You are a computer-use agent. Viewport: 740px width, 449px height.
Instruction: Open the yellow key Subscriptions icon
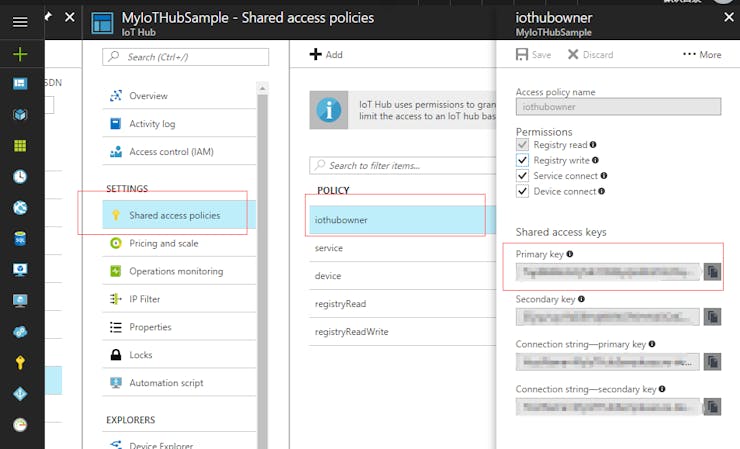[x=20, y=363]
